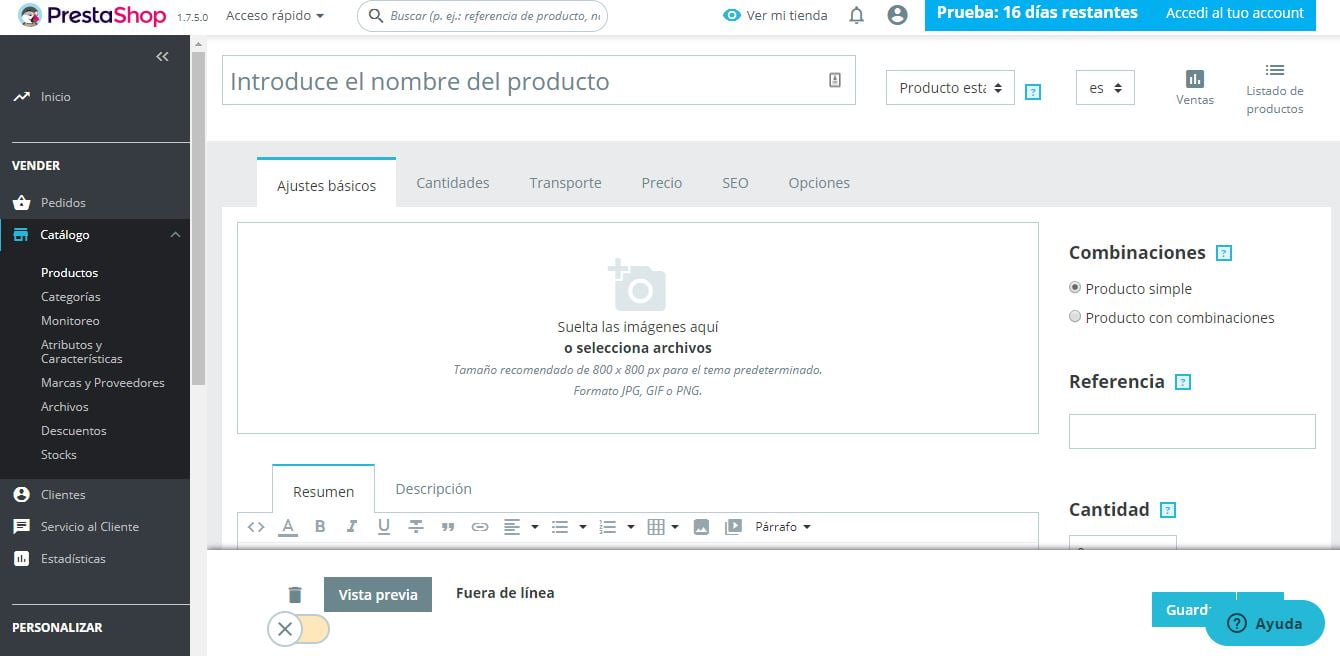Toggle bold formatting in the summary editor

pyautogui.click(x=320, y=526)
